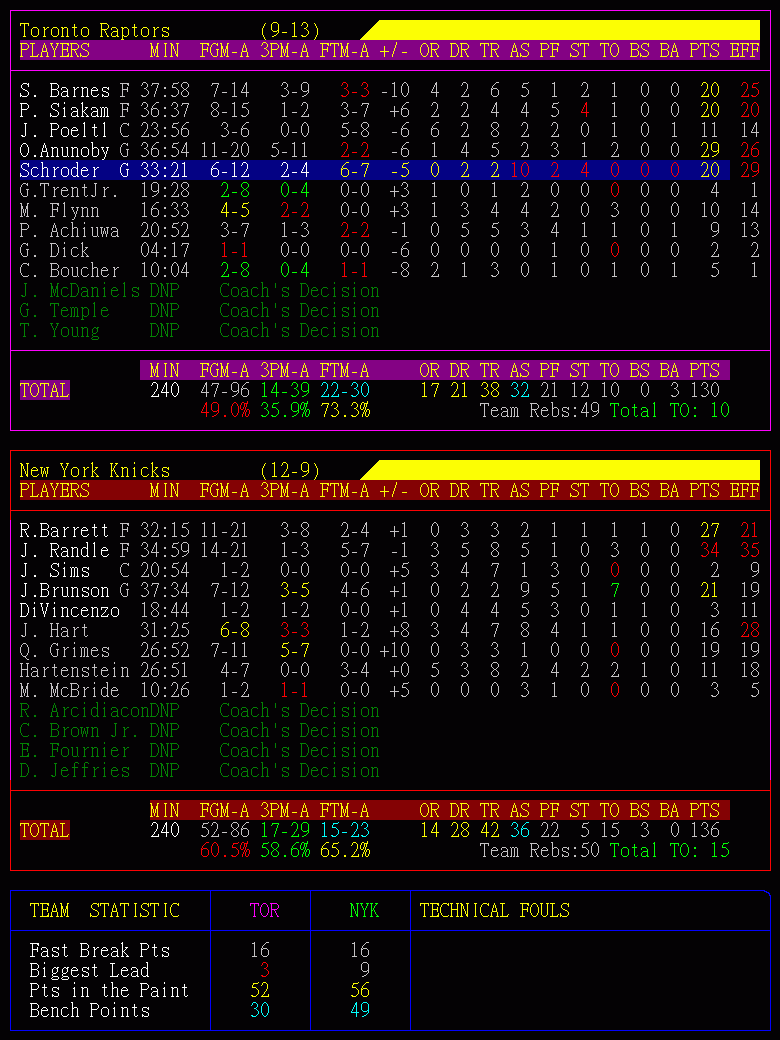
Task: Click Raptors header PLAYERS column label
Action: 54,50
